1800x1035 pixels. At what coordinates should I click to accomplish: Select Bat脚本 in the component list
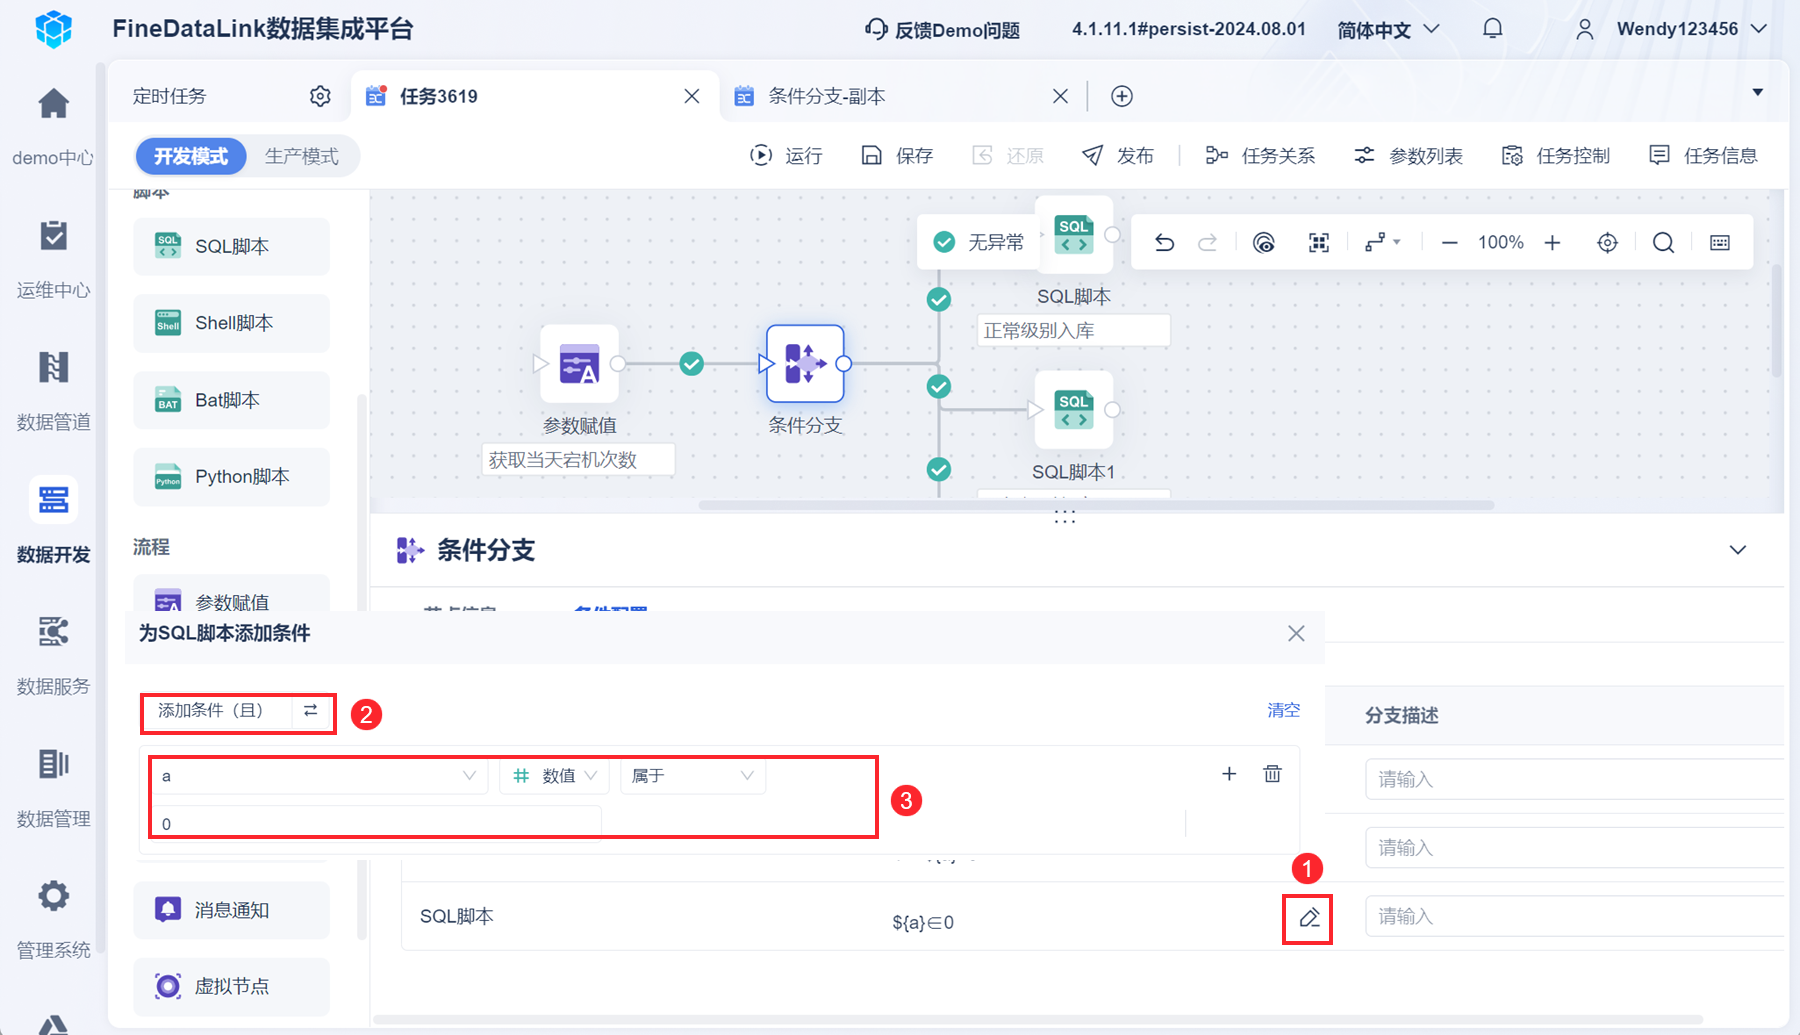pyautogui.click(x=231, y=400)
